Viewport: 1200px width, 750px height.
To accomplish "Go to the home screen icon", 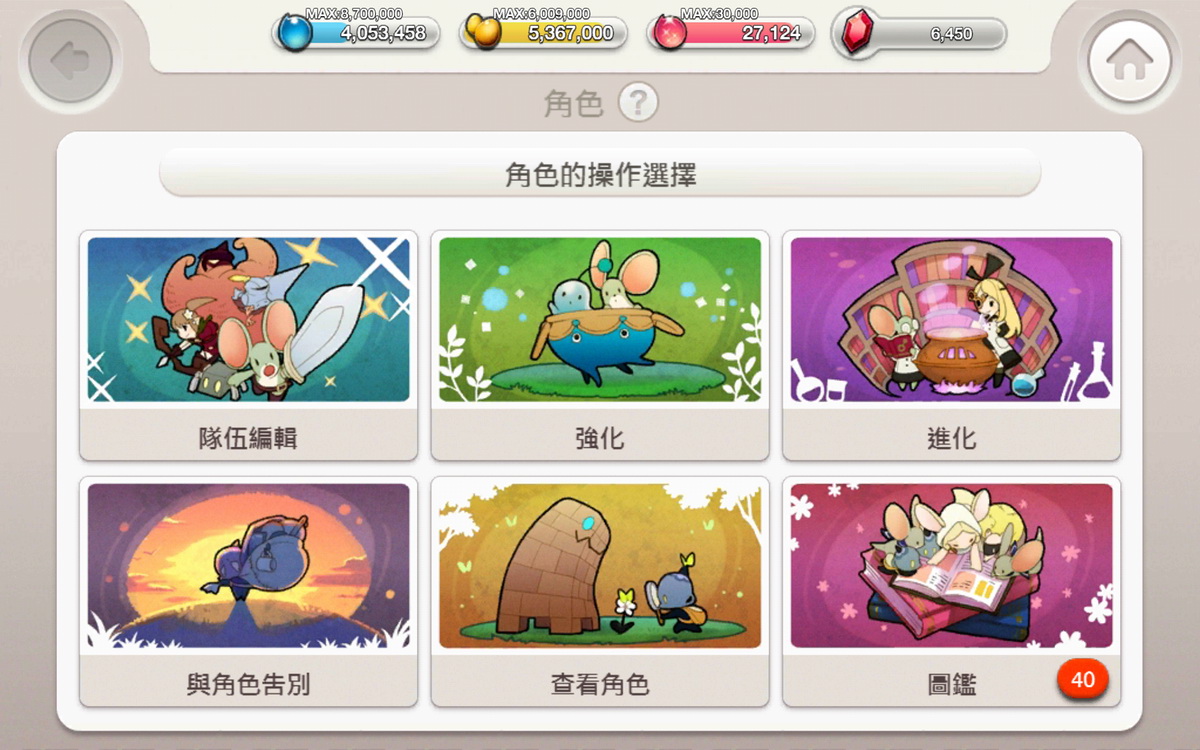I will click(1129, 61).
